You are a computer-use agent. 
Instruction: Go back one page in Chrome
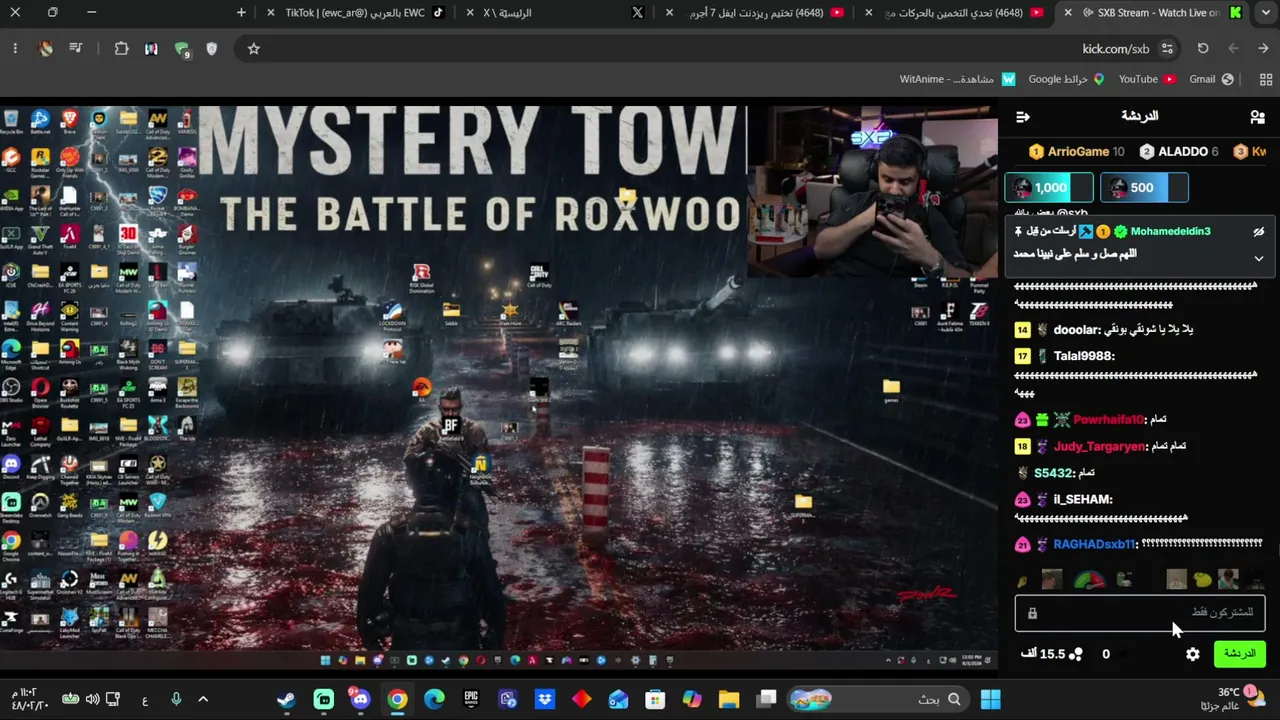point(1264,48)
